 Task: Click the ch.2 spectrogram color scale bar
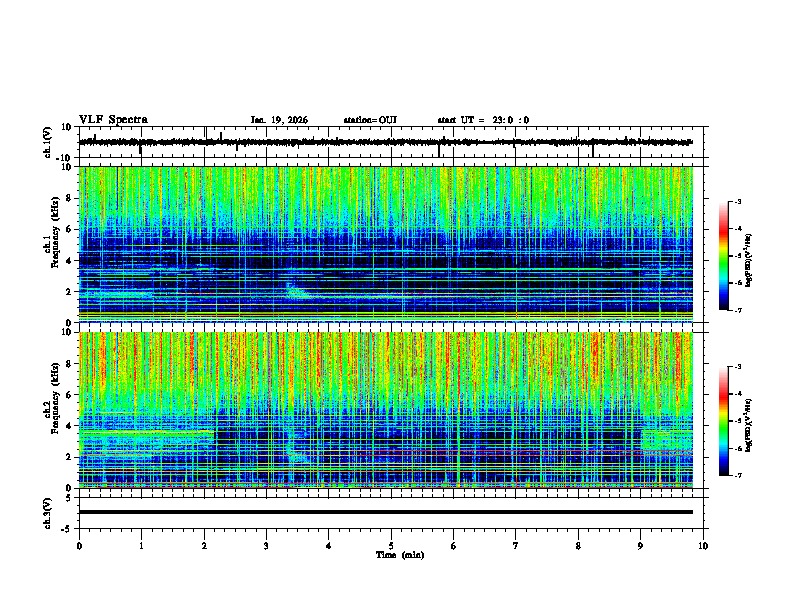(x=724, y=421)
